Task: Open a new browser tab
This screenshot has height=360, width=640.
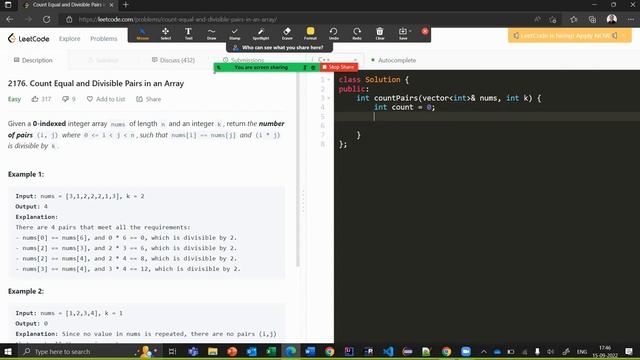Action: click(x=125, y=5)
